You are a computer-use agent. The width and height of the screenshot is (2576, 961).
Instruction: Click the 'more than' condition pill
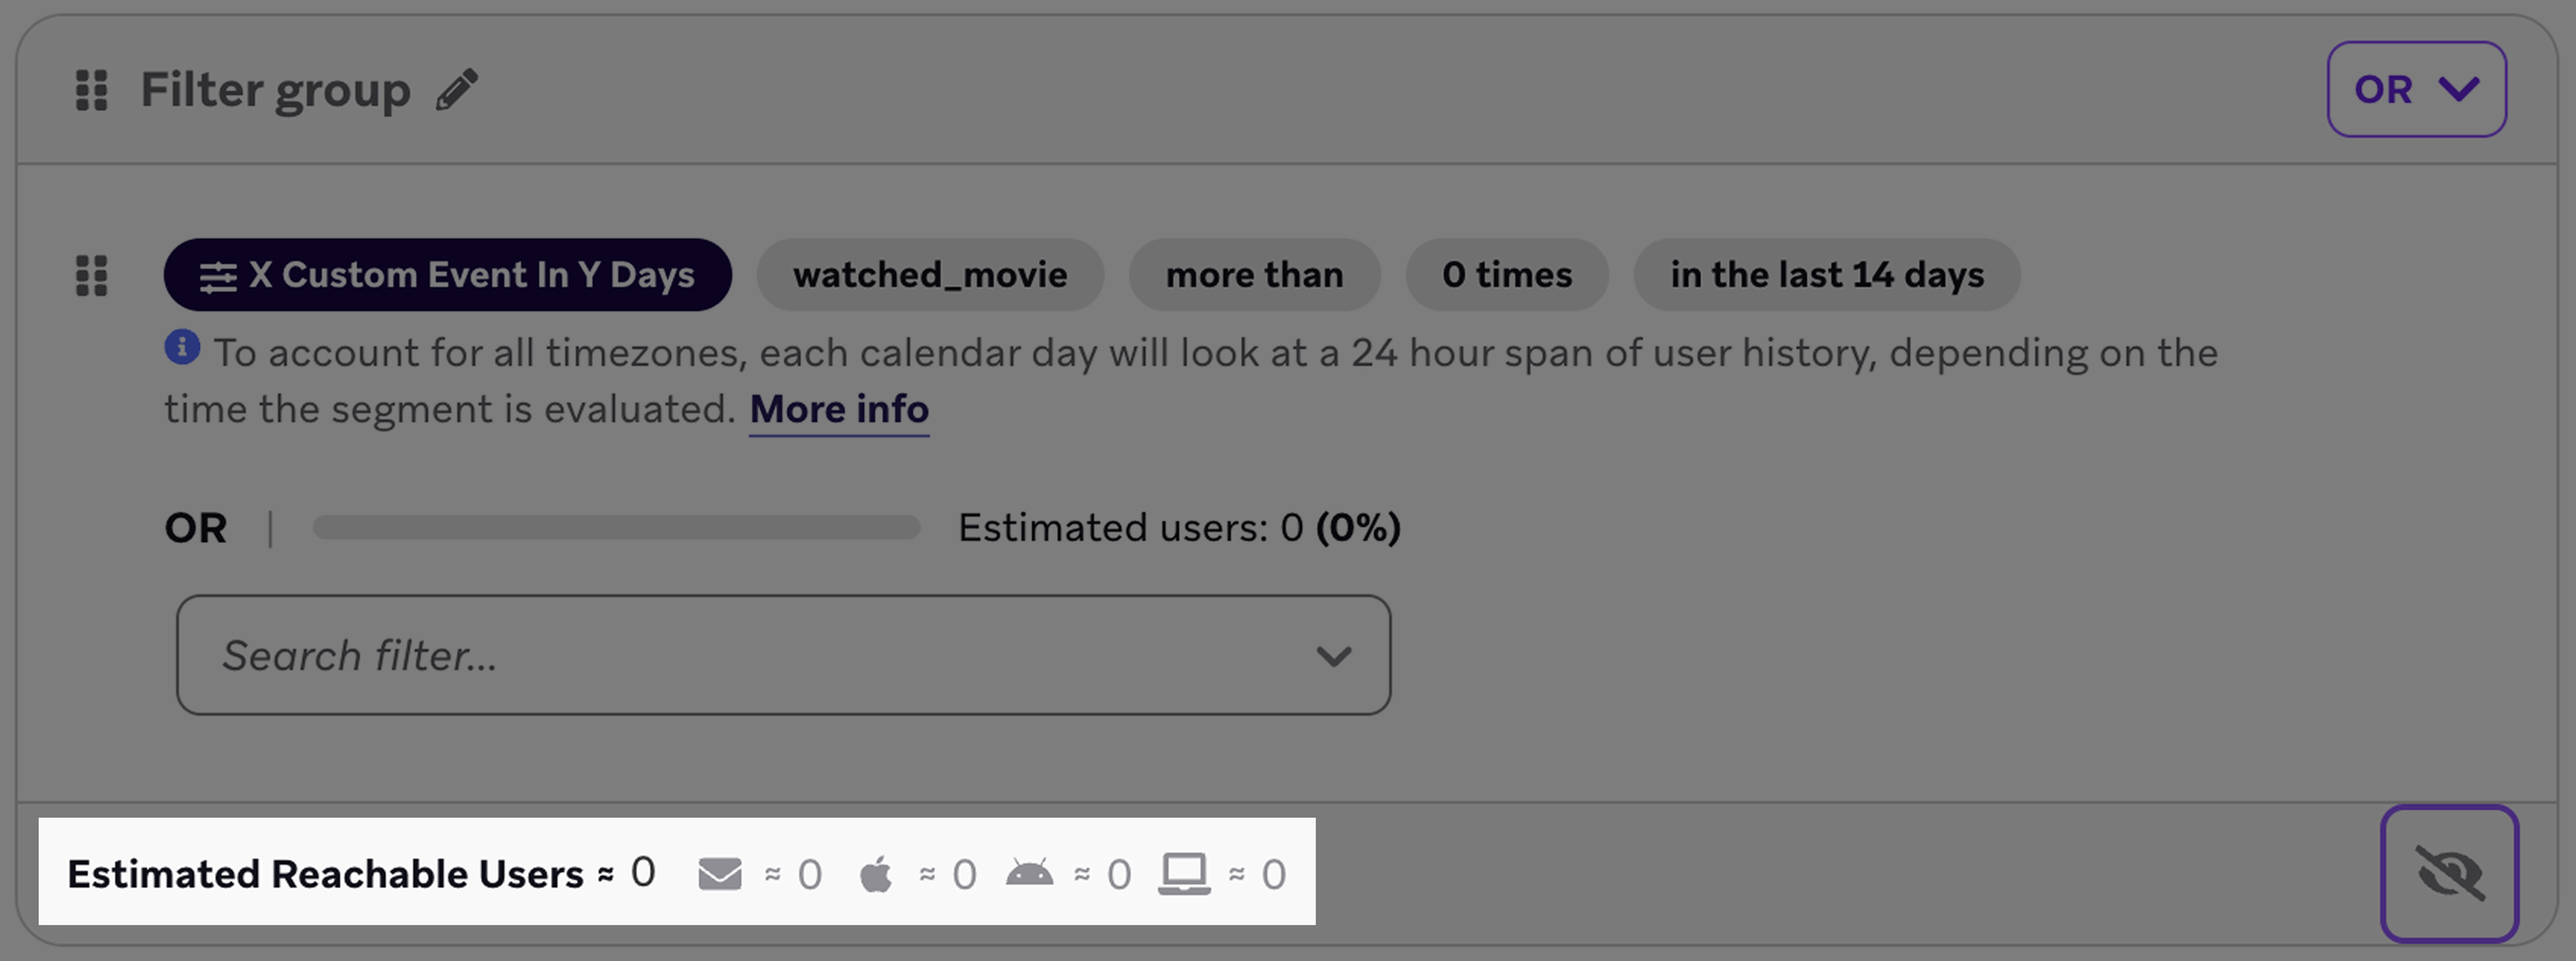pyautogui.click(x=1254, y=274)
